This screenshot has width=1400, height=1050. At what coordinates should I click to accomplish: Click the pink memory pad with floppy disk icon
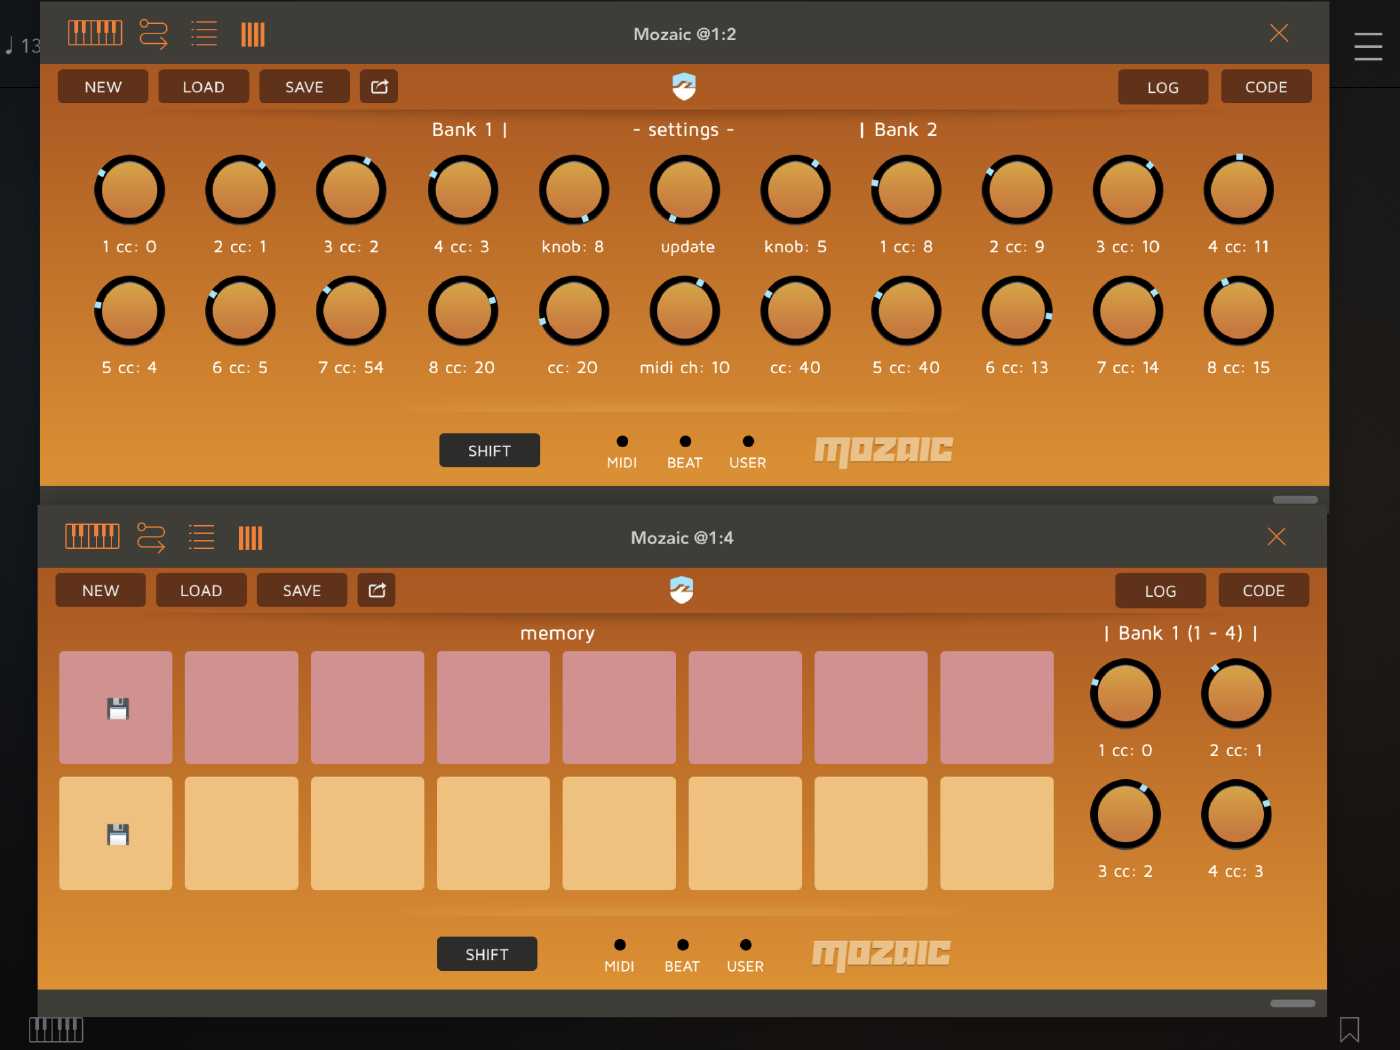tap(116, 708)
